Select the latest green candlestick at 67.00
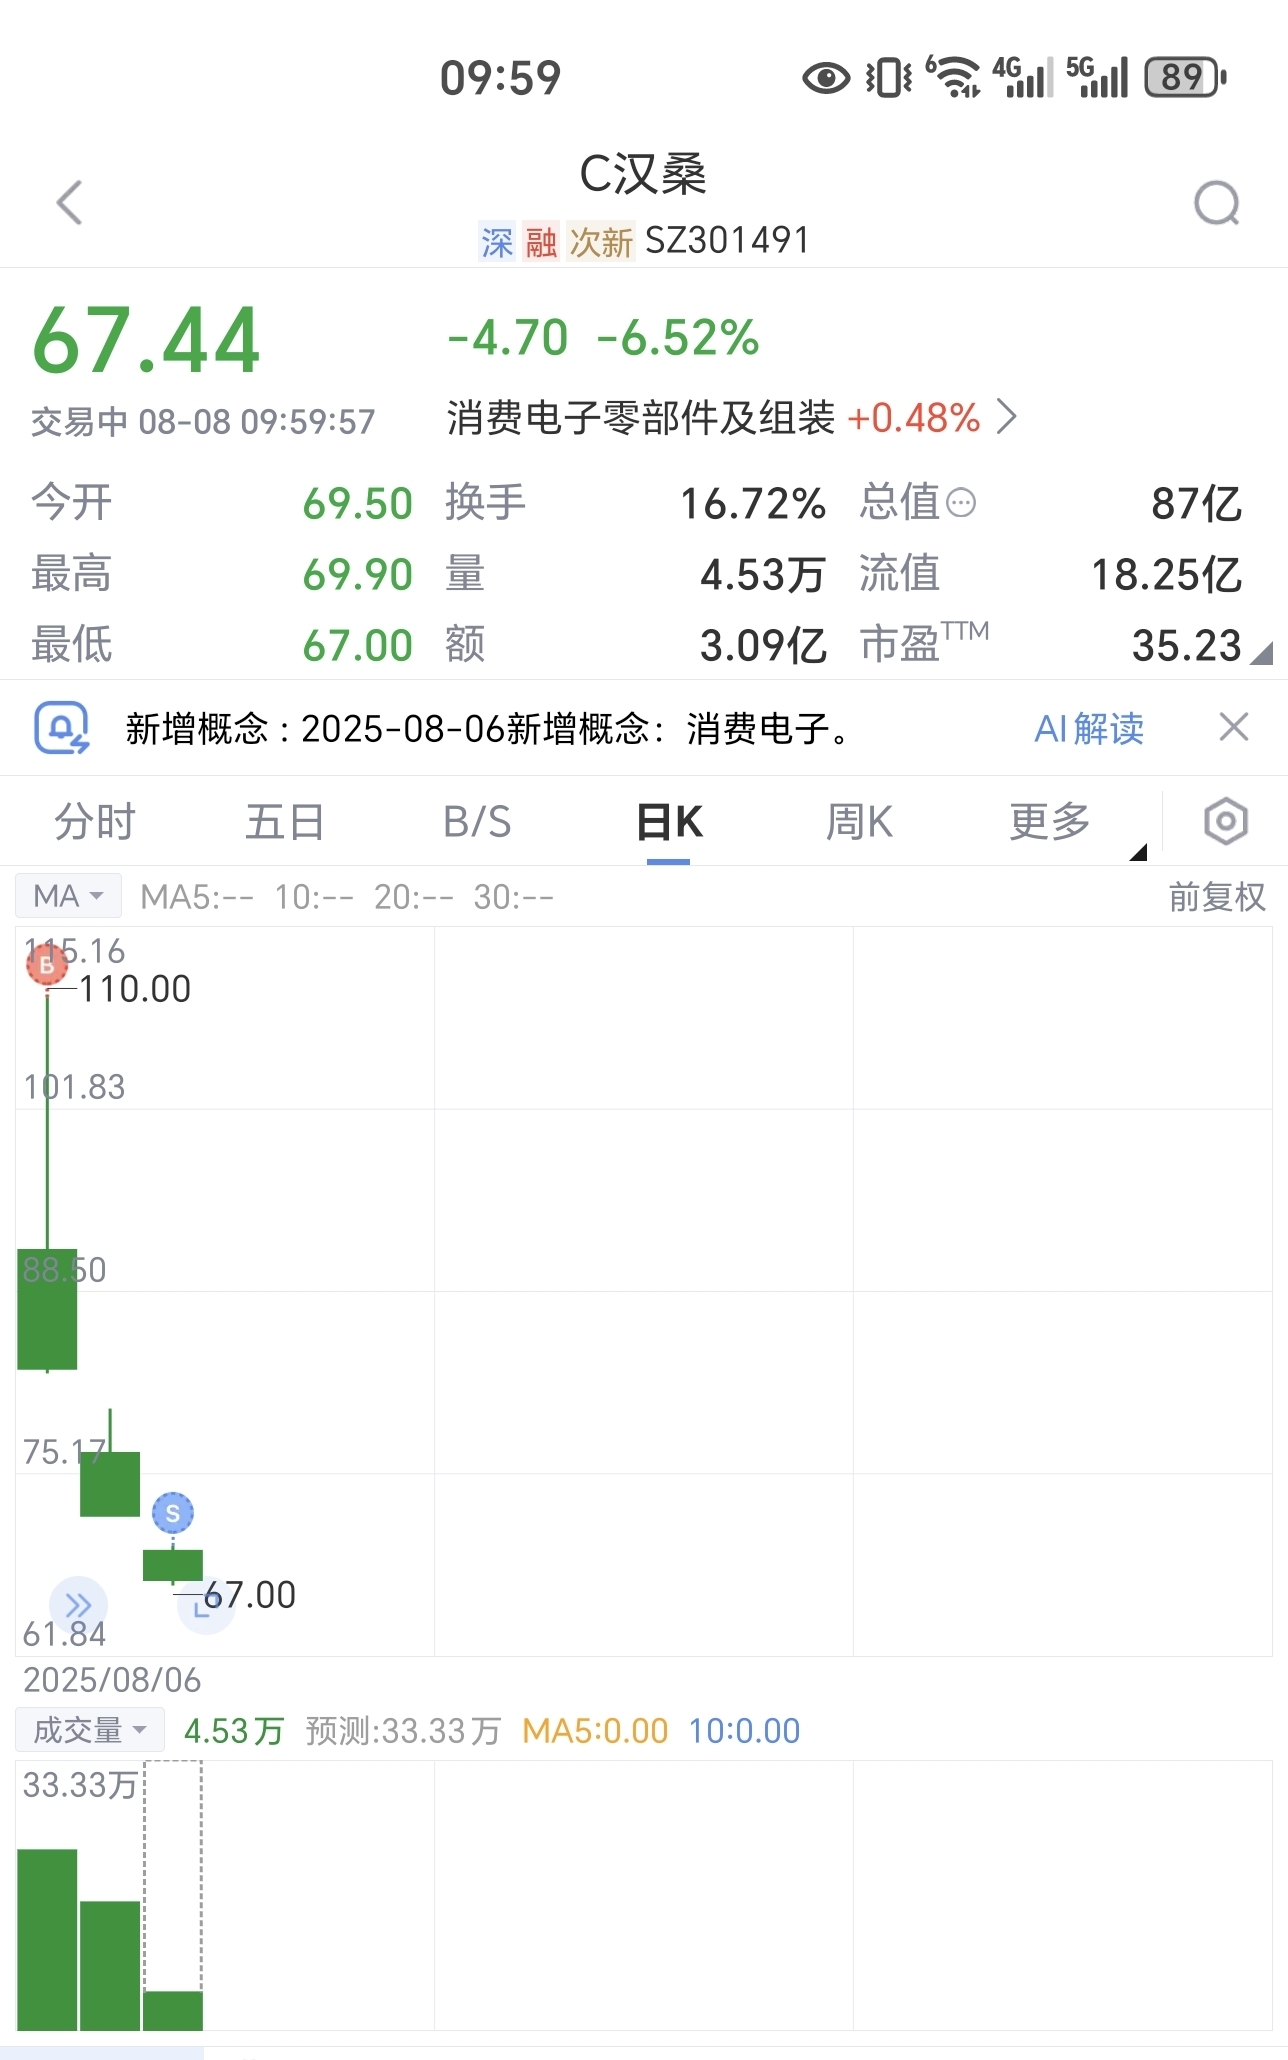Image resolution: width=1288 pixels, height=2060 pixels. [173, 1566]
